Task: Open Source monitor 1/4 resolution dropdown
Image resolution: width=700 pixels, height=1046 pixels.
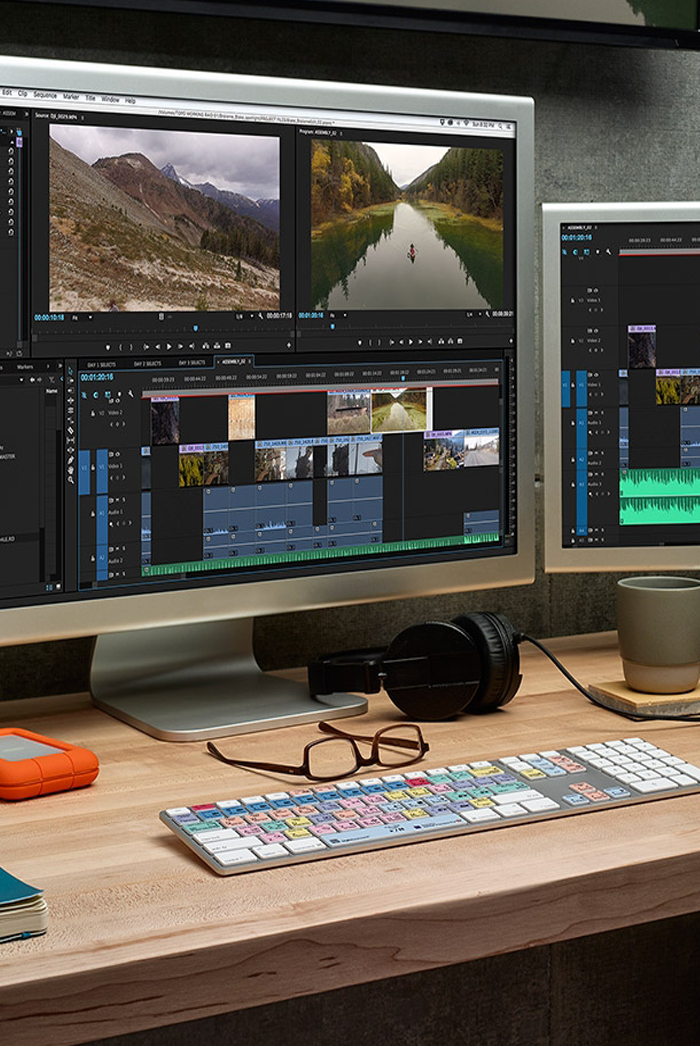Action: (x=244, y=316)
